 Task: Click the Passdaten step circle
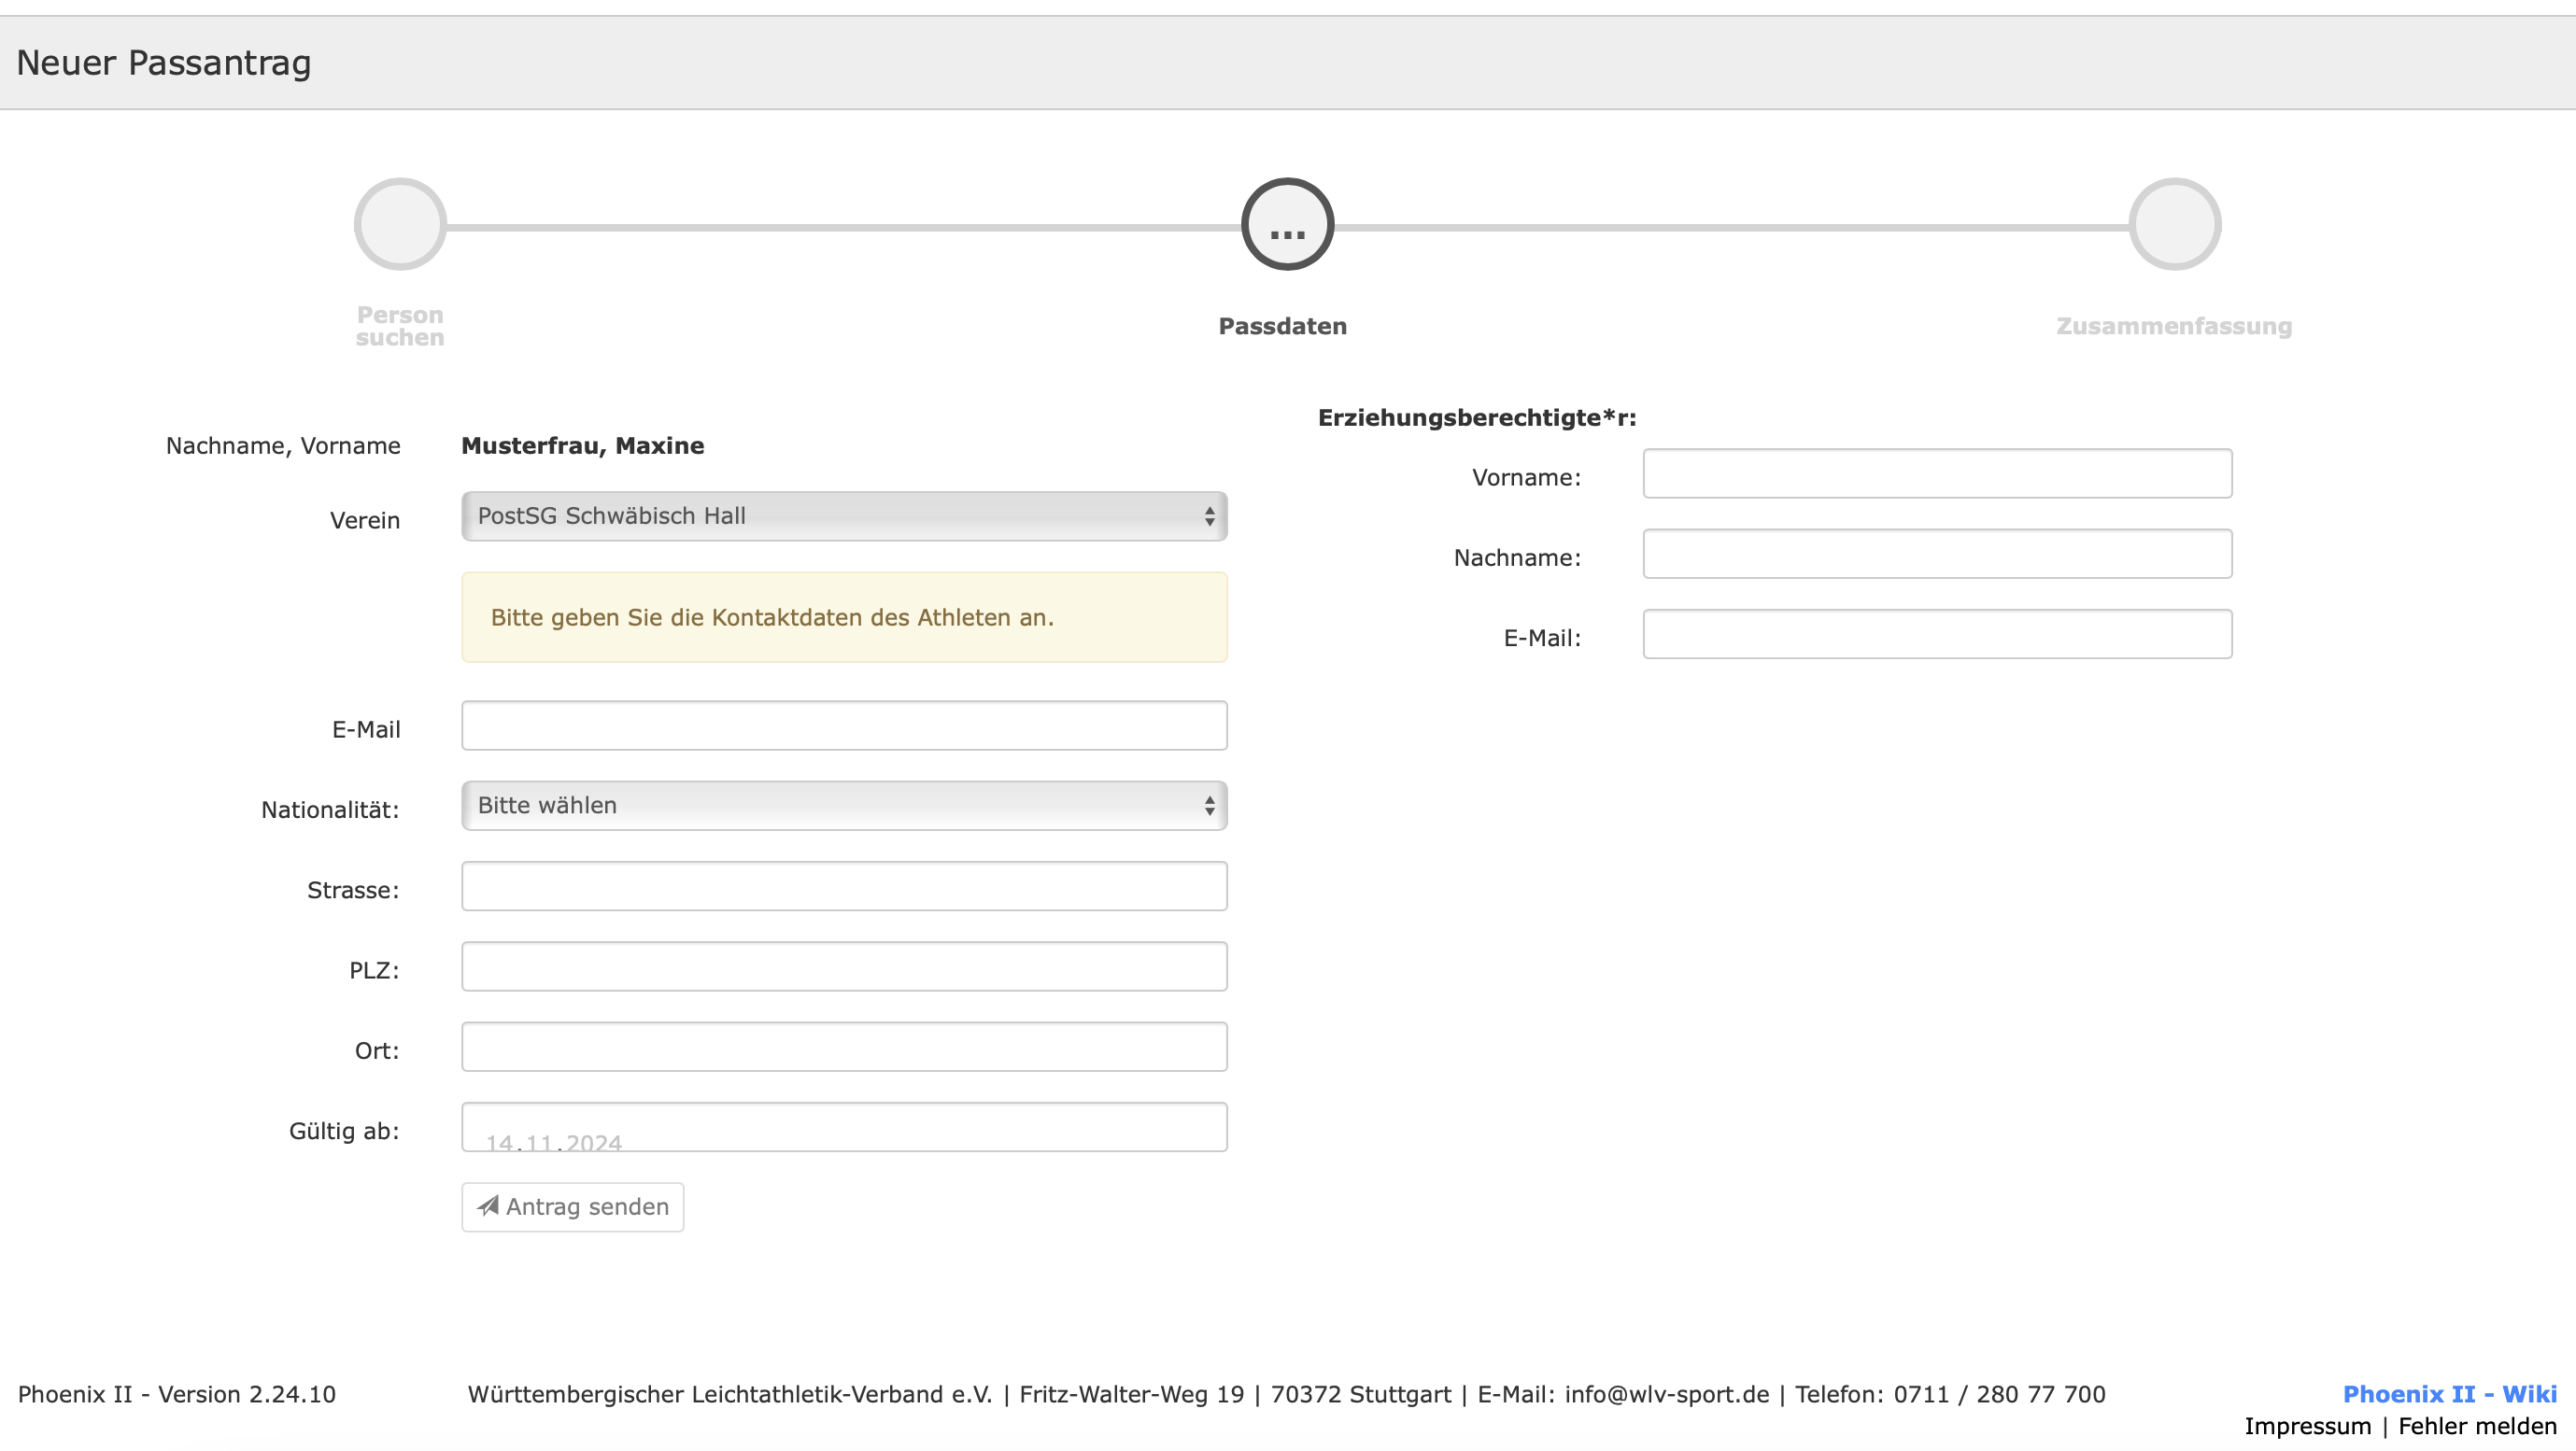coord(1287,224)
